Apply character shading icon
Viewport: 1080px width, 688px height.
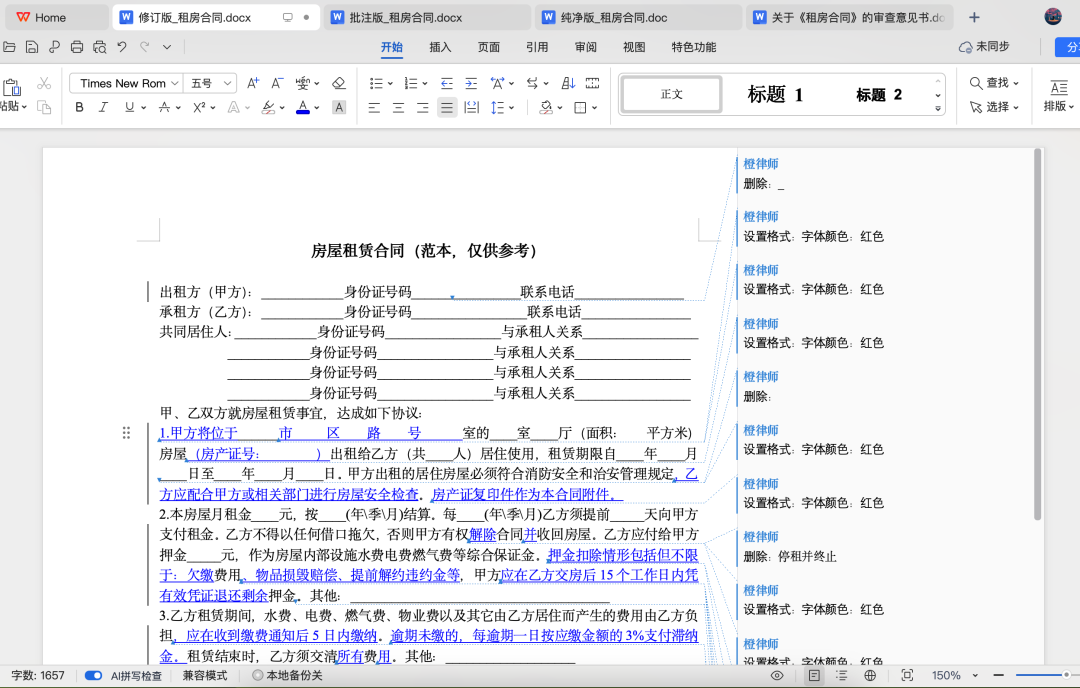point(339,107)
